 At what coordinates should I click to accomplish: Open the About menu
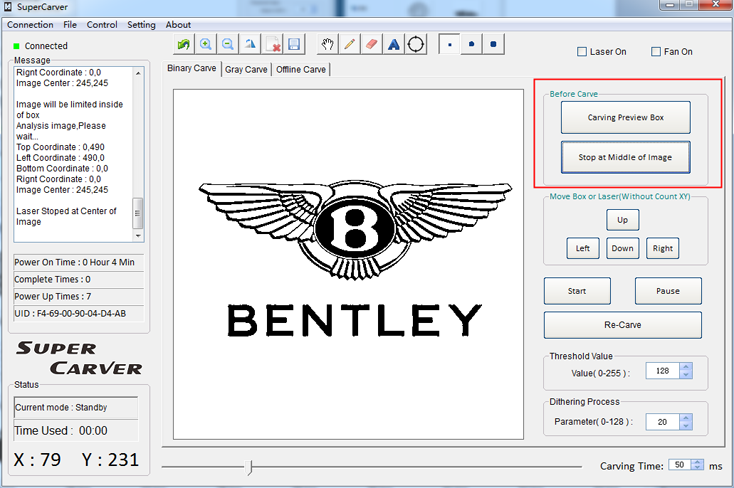coord(178,25)
